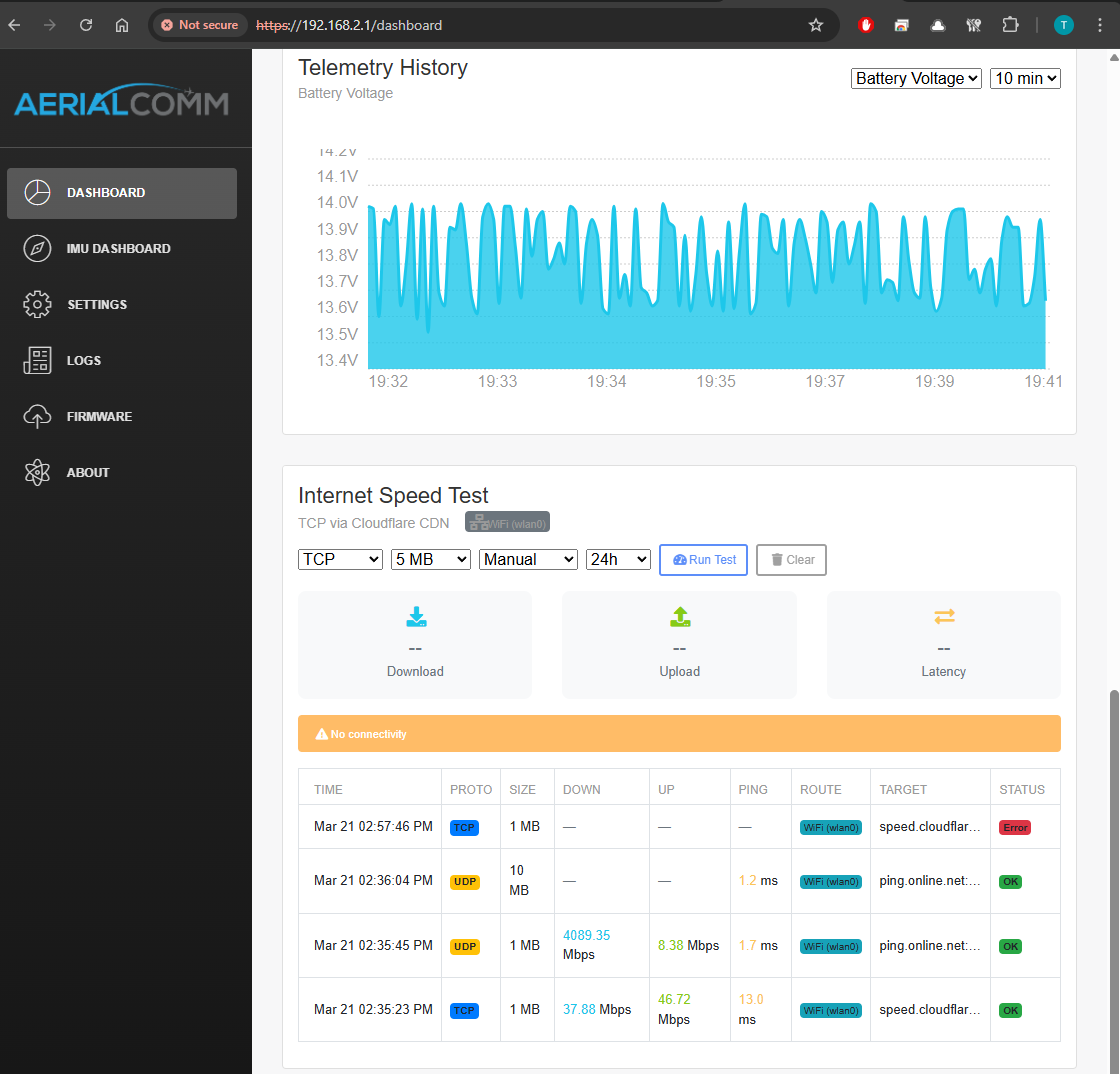Screen dimensions: 1120x1074
Task: Toggle the WiFi (wlan0) interface badge
Action: pos(507,521)
